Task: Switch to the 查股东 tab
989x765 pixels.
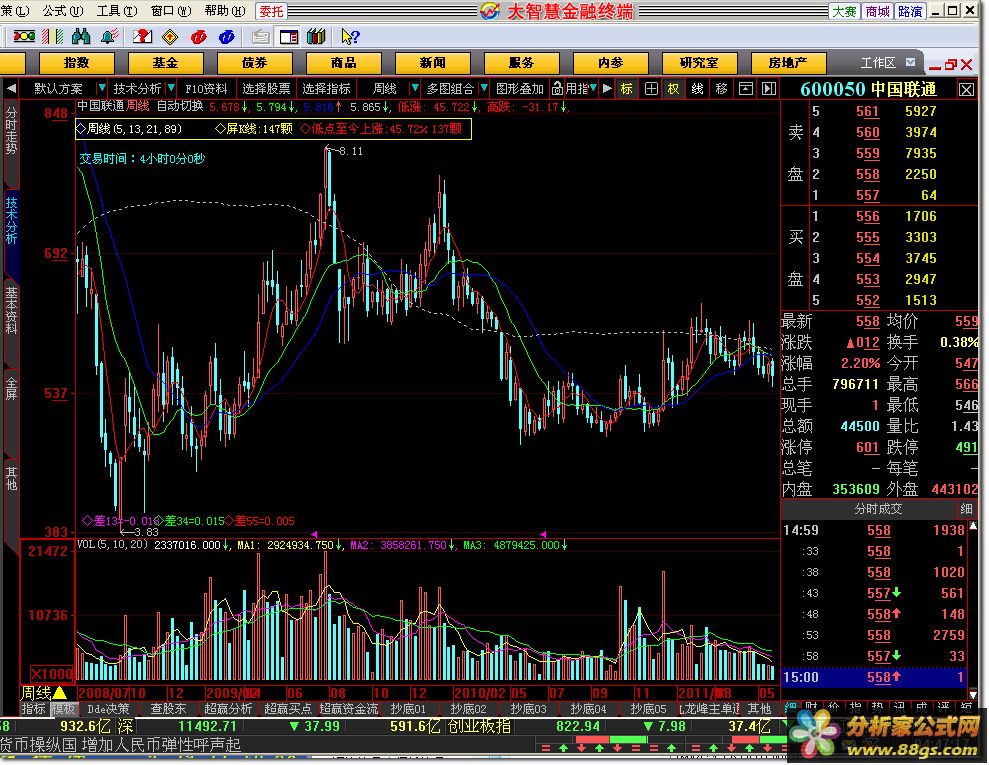Action: pos(168,708)
